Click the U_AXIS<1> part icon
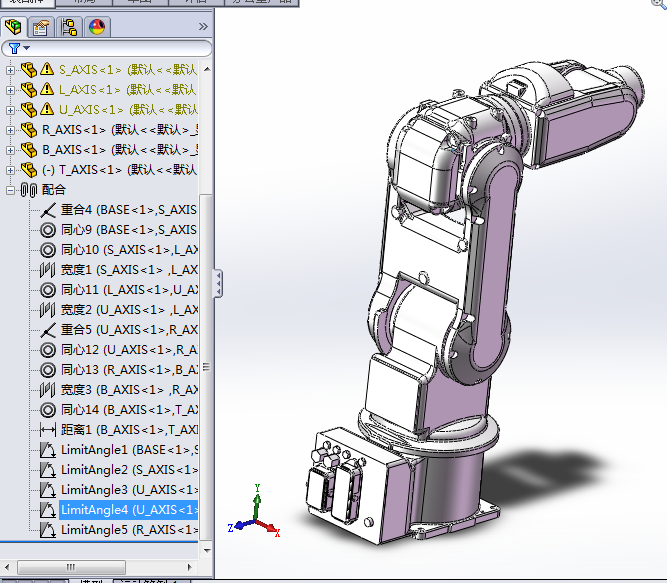This screenshot has width=667, height=583. point(29,109)
